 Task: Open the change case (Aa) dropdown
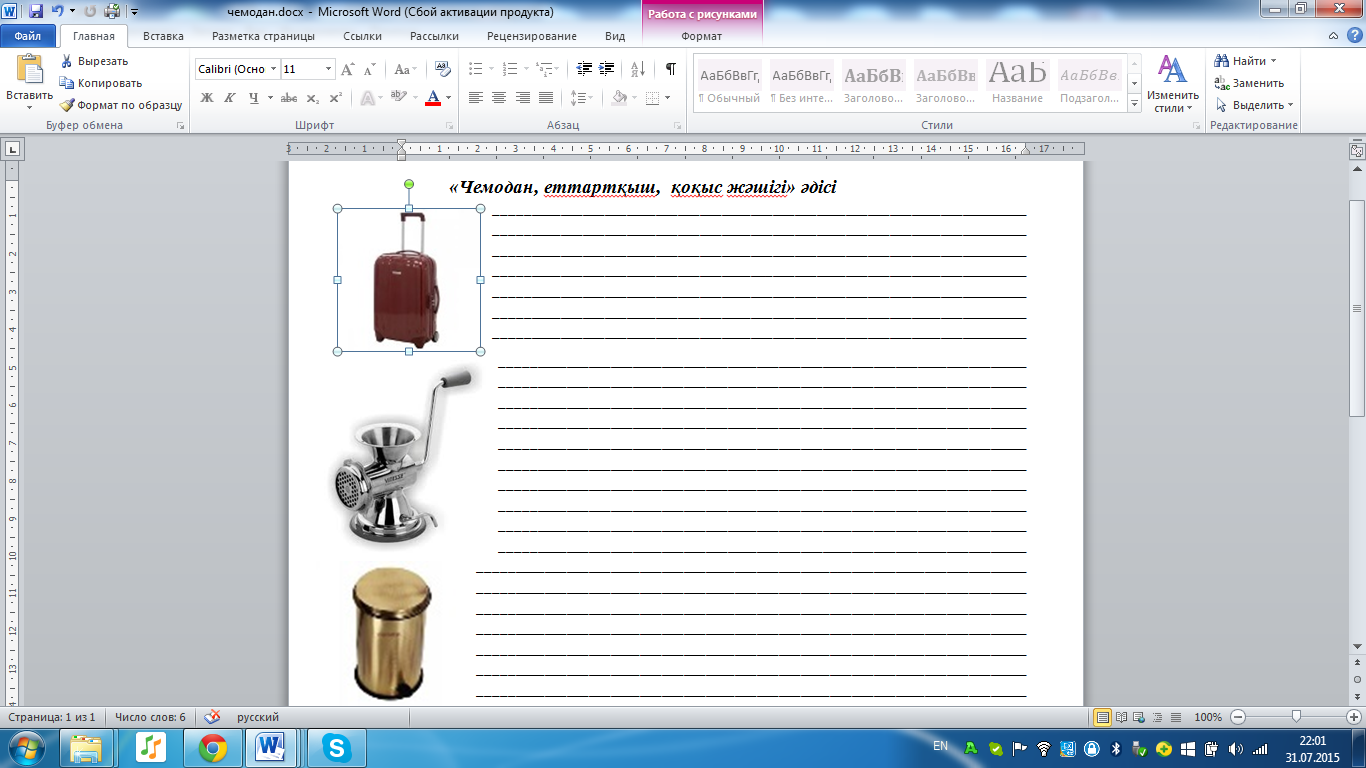405,69
